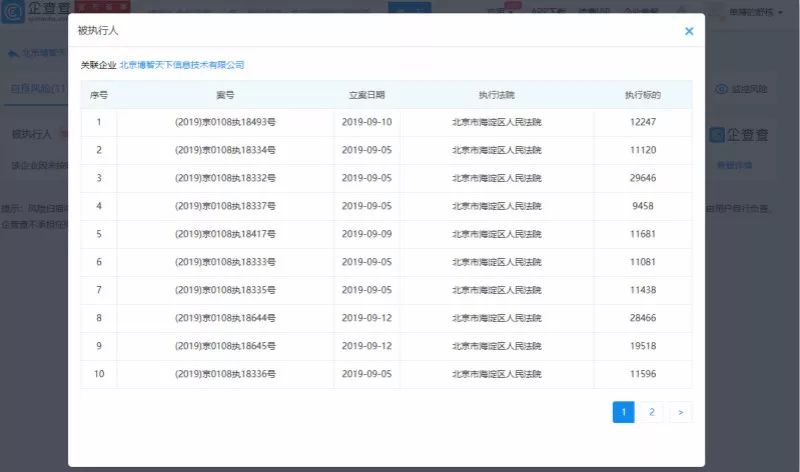The image size is (800, 472).
Task: Click the back arrow beside company name
Action: [x=13, y=53]
